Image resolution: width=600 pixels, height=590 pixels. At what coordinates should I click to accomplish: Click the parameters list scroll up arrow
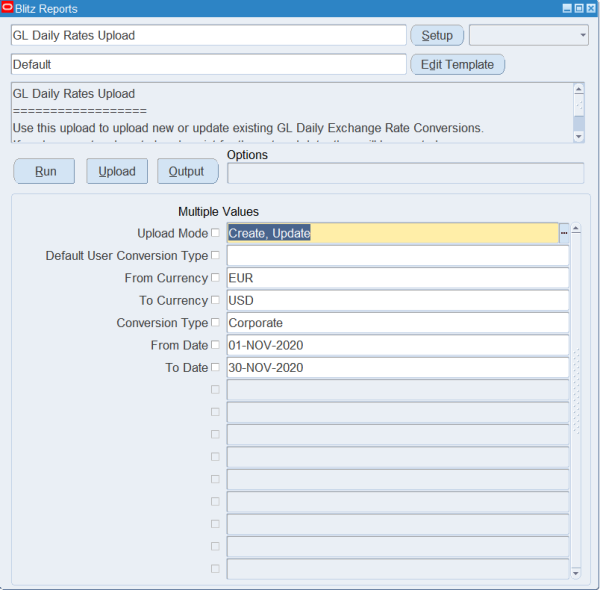tap(576, 229)
